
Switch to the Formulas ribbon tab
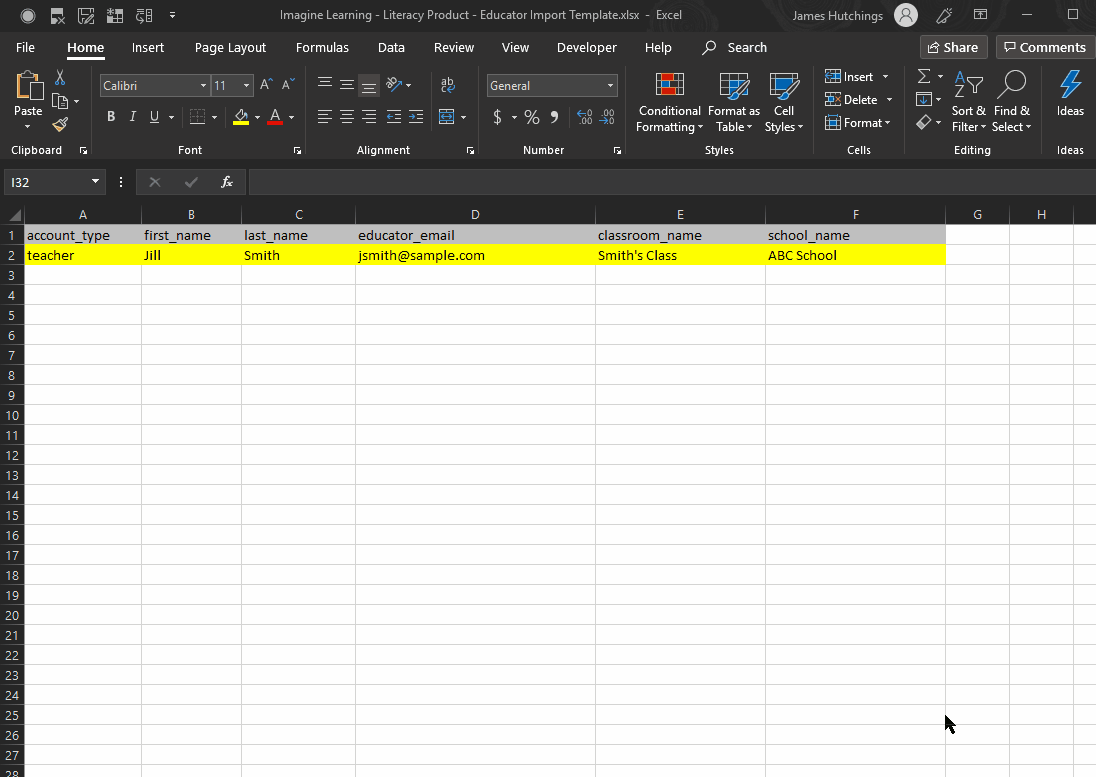click(322, 47)
